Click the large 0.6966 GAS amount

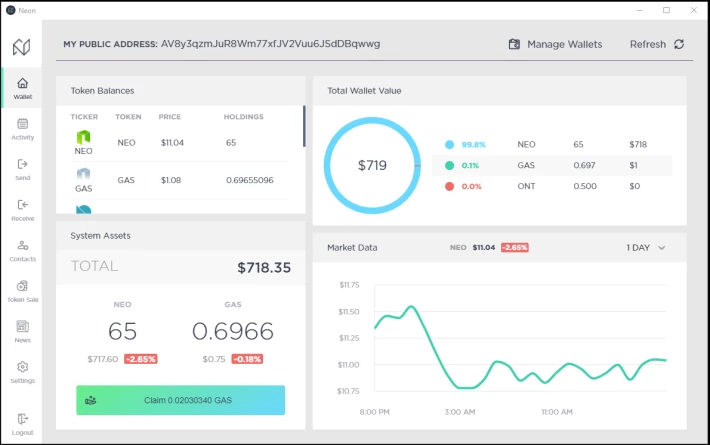click(233, 331)
